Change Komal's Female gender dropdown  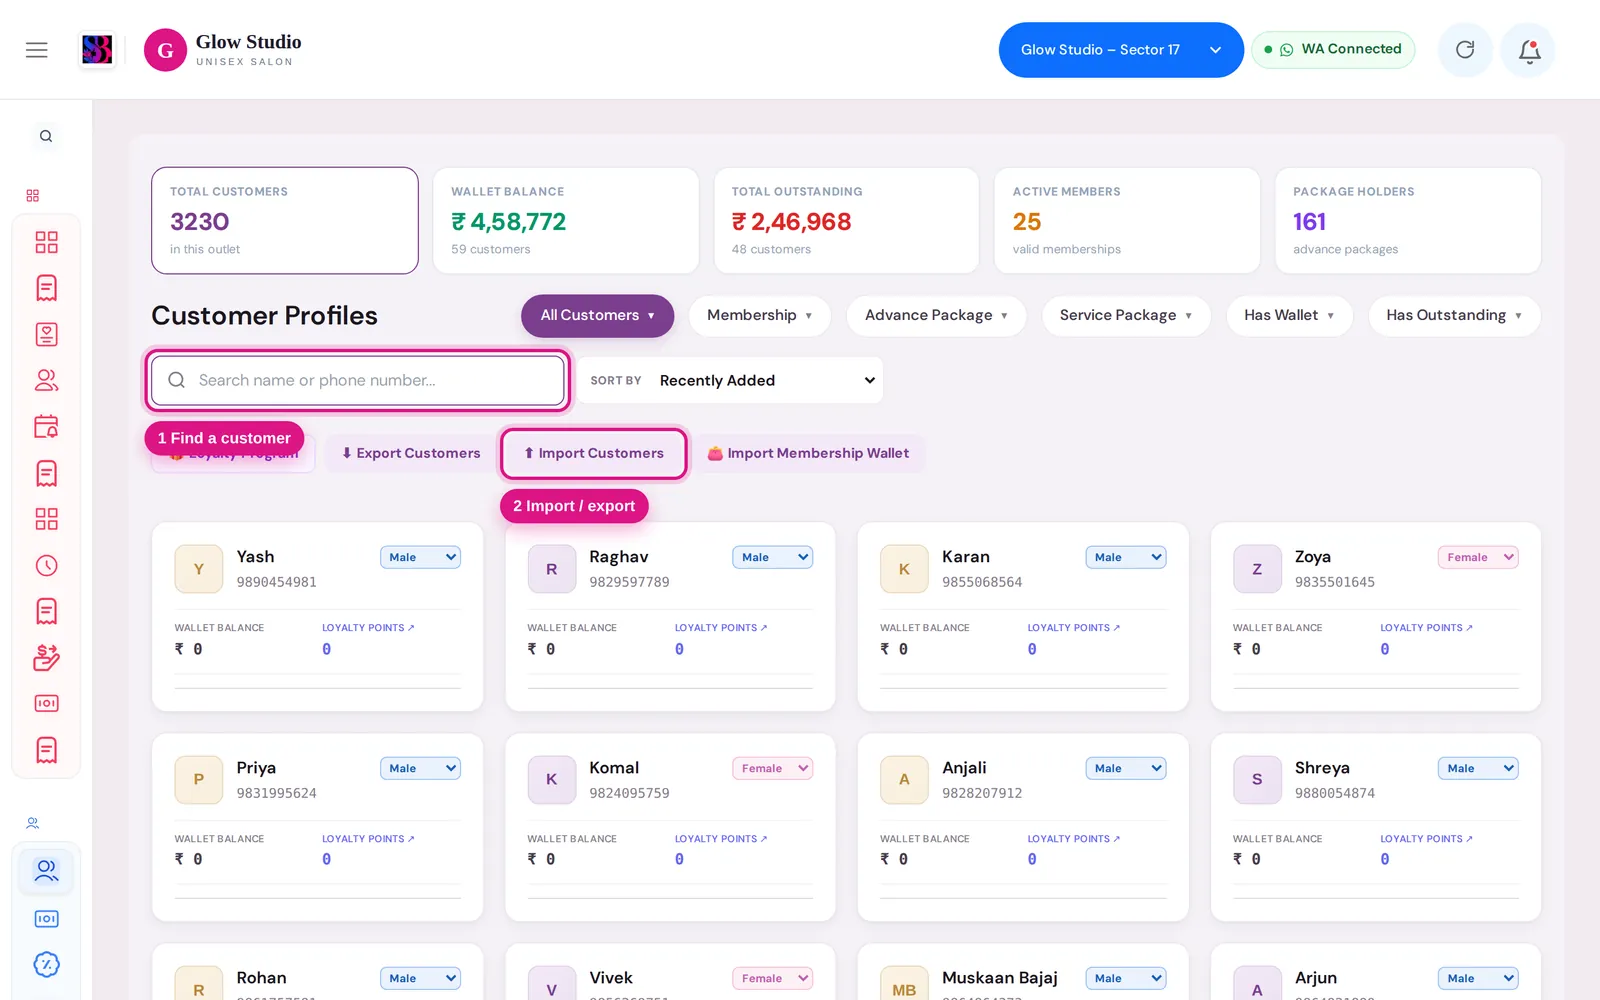pyautogui.click(x=772, y=769)
